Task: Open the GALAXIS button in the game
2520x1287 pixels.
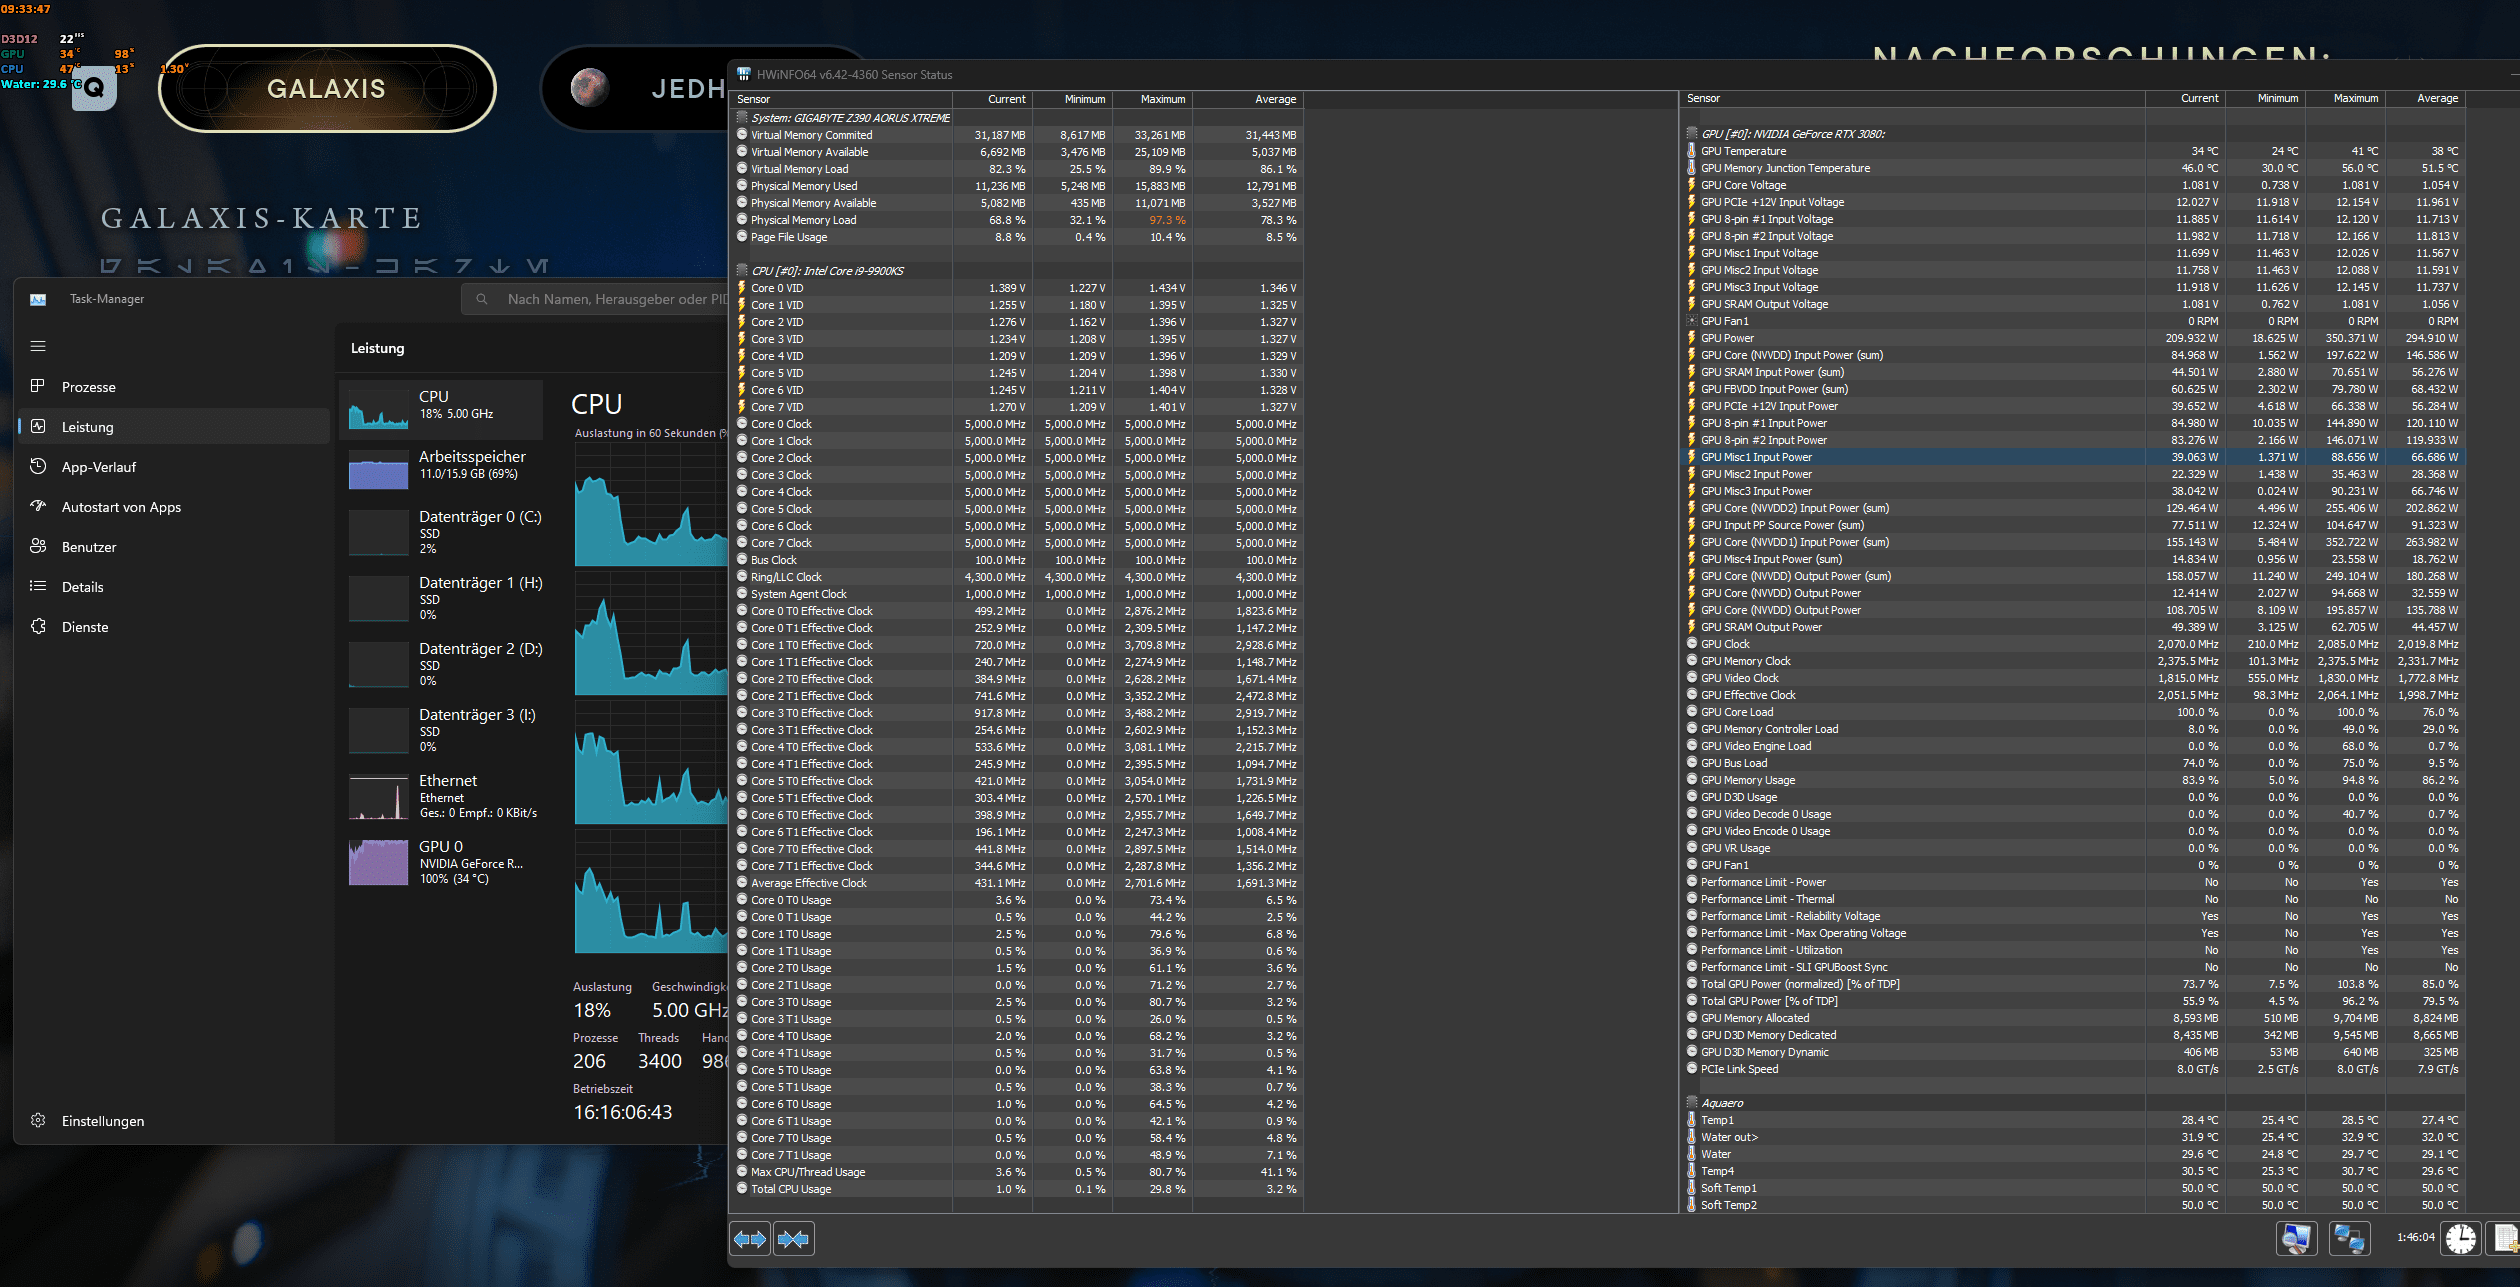Action: click(x=326, y=89)
